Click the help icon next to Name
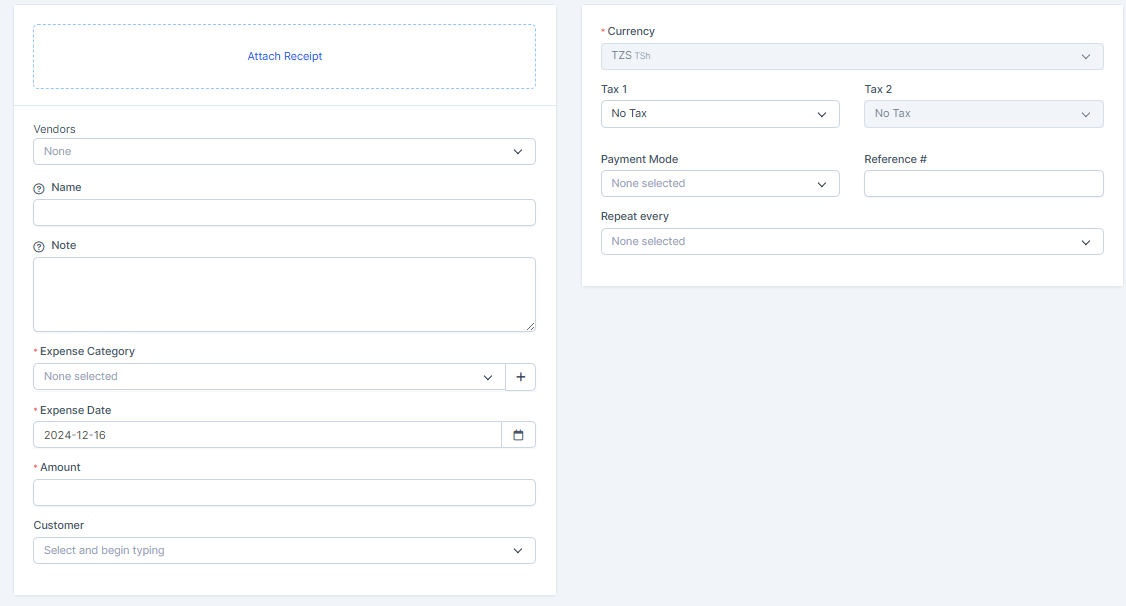1126x606 pixels. (39, 188)
